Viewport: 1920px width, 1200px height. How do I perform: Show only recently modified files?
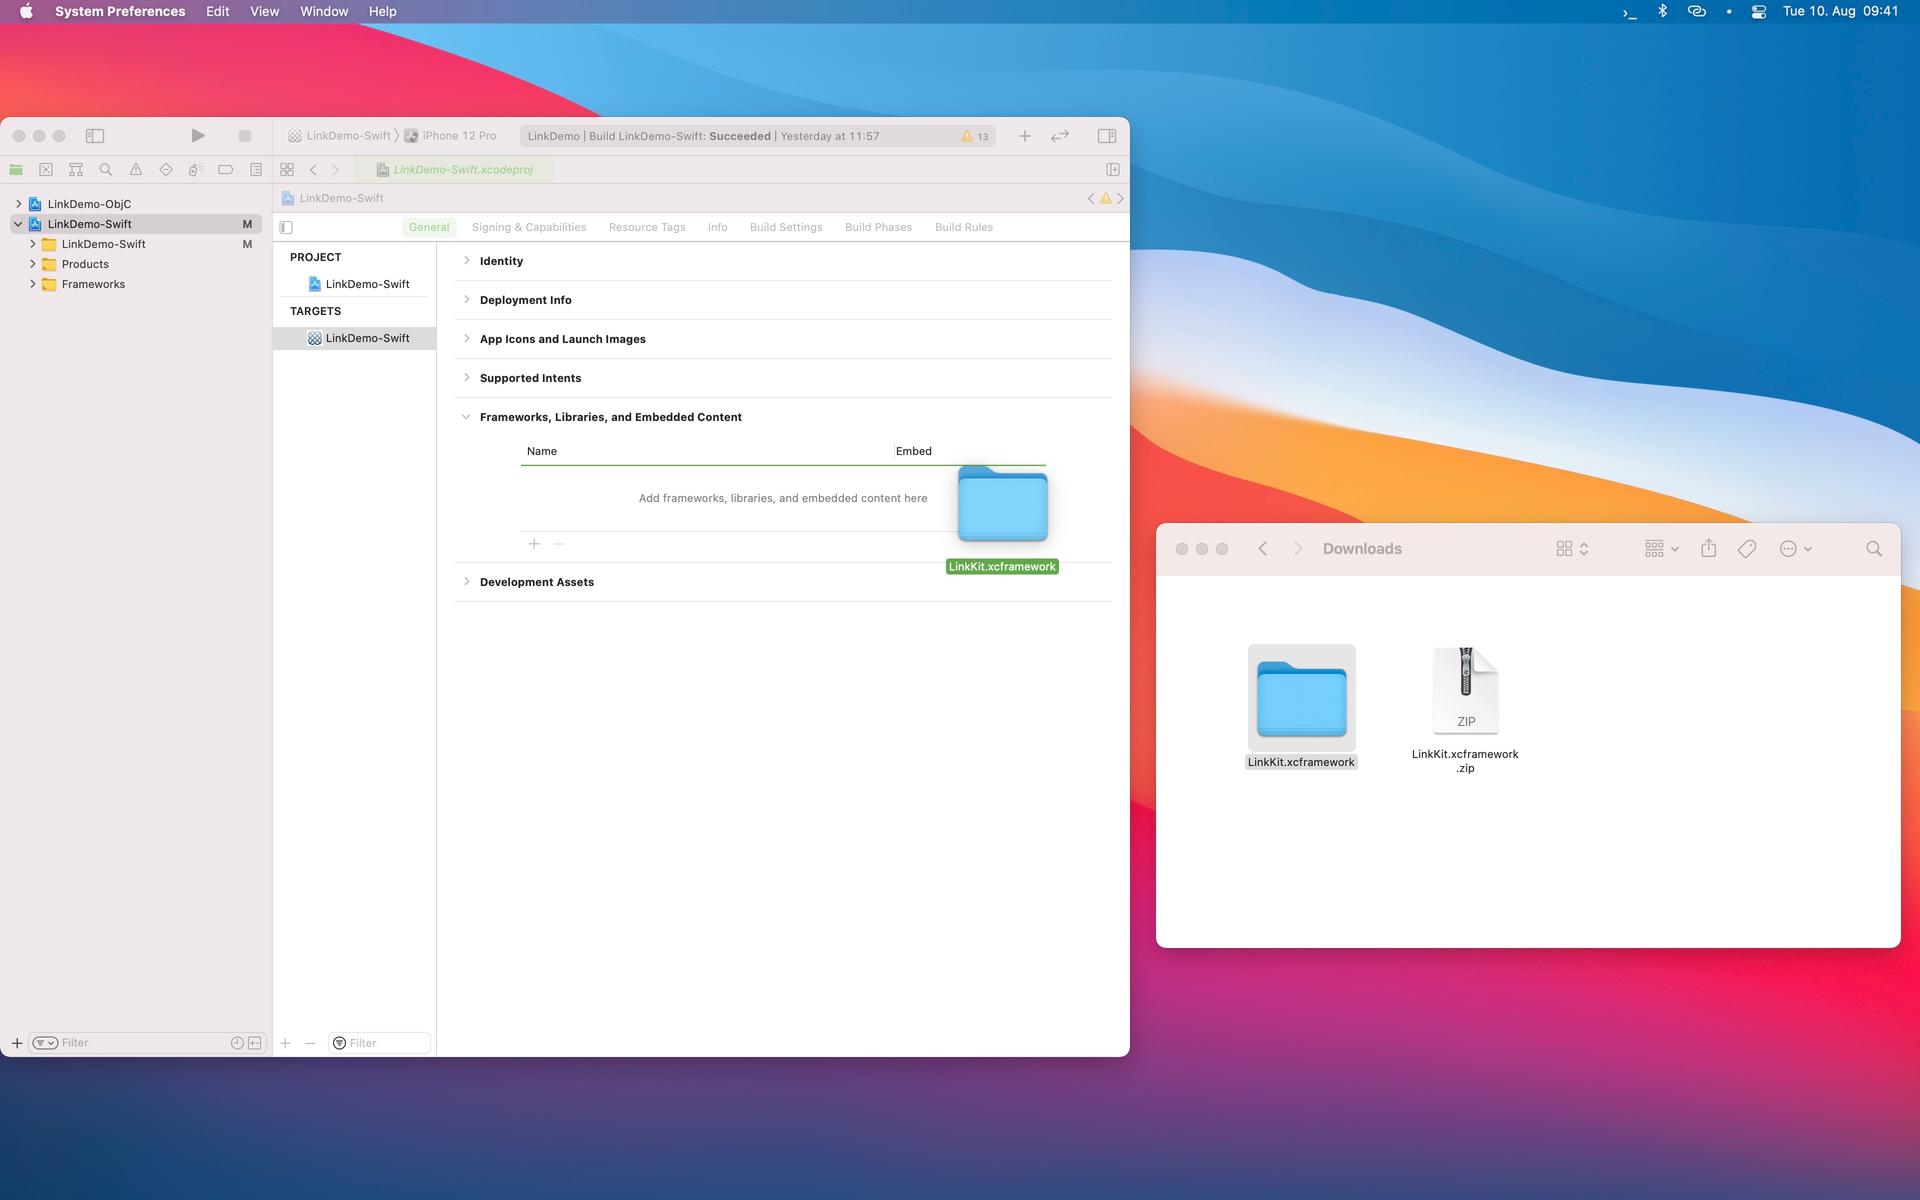pos(237,1043)
